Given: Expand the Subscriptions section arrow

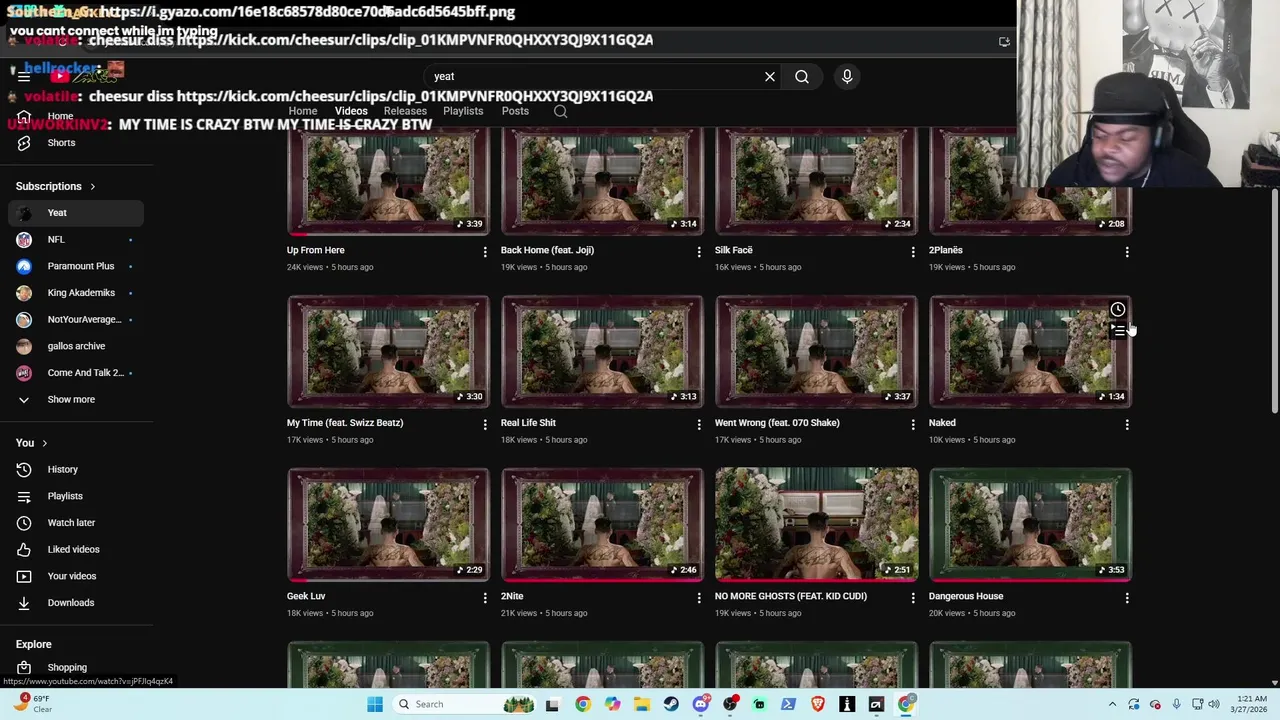Looking at the screenshot, I should click(x=93, y=186).
